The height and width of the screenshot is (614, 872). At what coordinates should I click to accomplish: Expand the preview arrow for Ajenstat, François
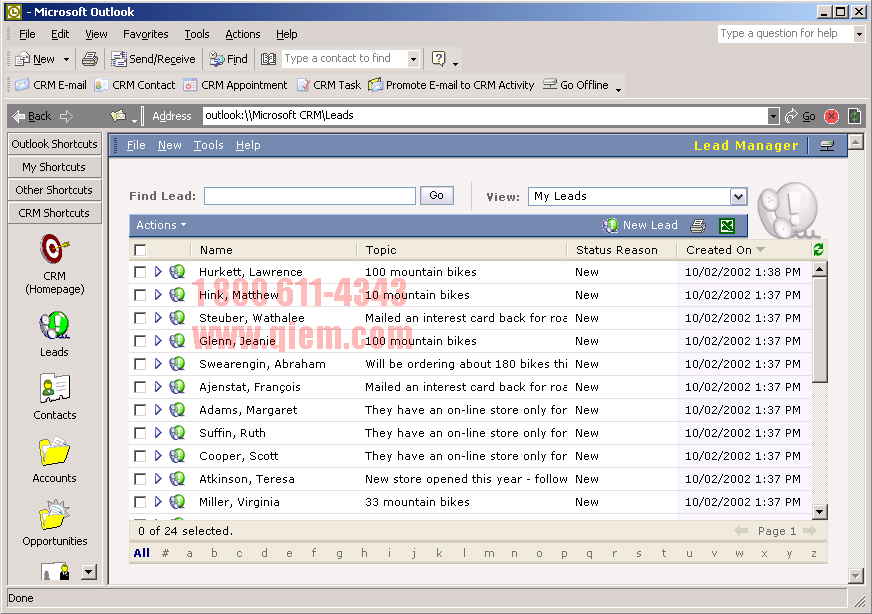pyautogui.click(x=158, y=387)
